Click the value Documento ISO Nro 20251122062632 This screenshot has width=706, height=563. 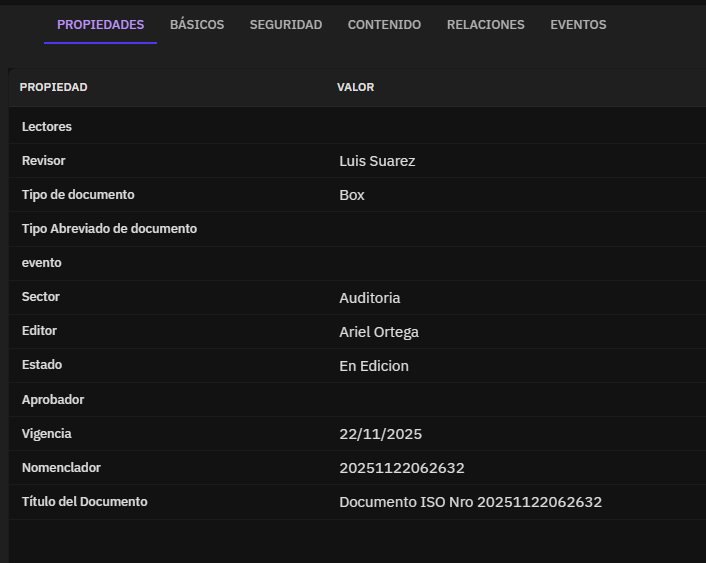click(471, 502)
